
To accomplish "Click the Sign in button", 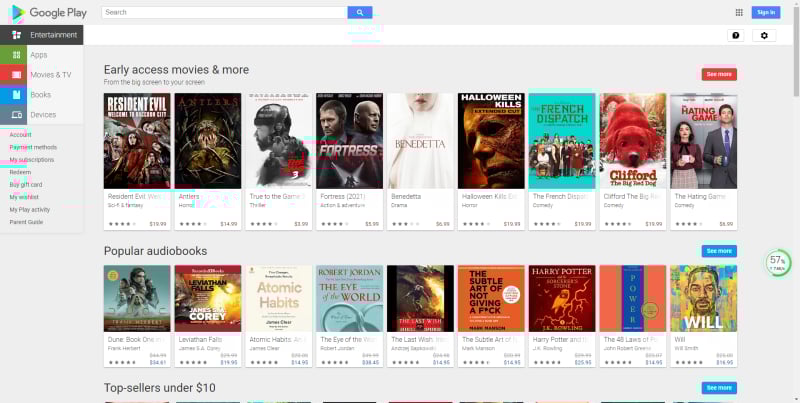I will pyautogui.click(x=765, y=12).
